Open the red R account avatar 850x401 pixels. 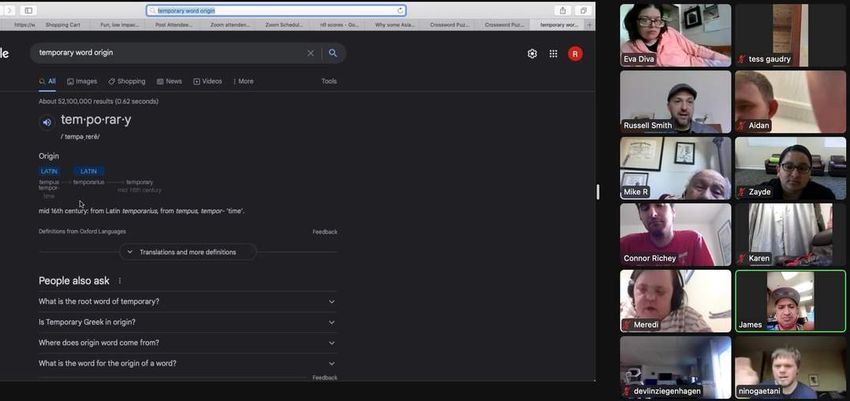[575, 54]
